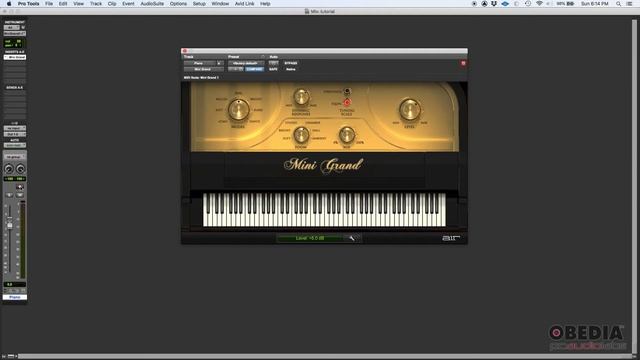Click the Model selector knob in Mini Grand
Viewport: 640px width, 360px height.
click(238, 109)
